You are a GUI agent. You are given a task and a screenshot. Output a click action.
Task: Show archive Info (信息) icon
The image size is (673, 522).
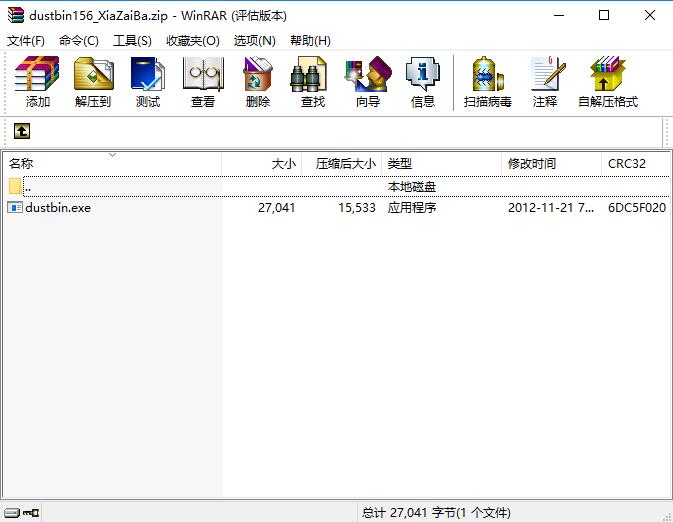(x=423, y=82)
